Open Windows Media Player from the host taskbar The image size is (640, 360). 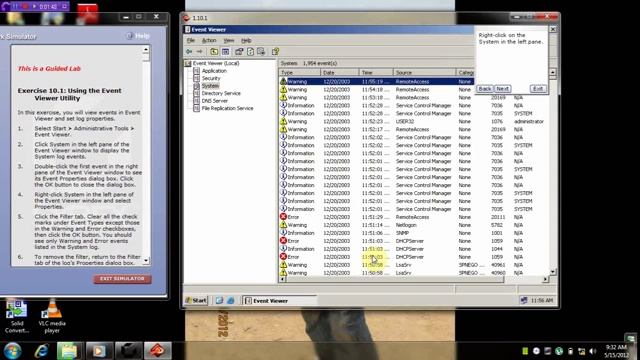pyautogui.click(x=99, y=351)
